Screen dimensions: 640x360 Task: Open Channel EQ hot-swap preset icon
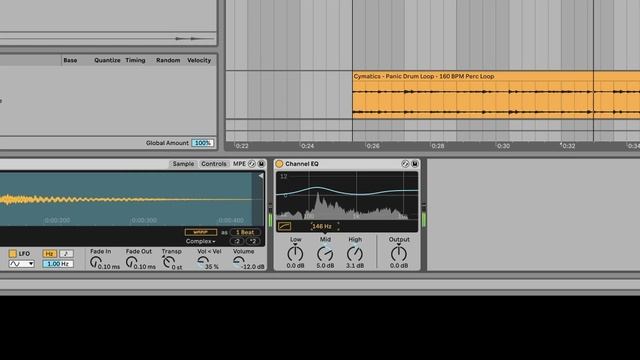[x=405, y=164]
